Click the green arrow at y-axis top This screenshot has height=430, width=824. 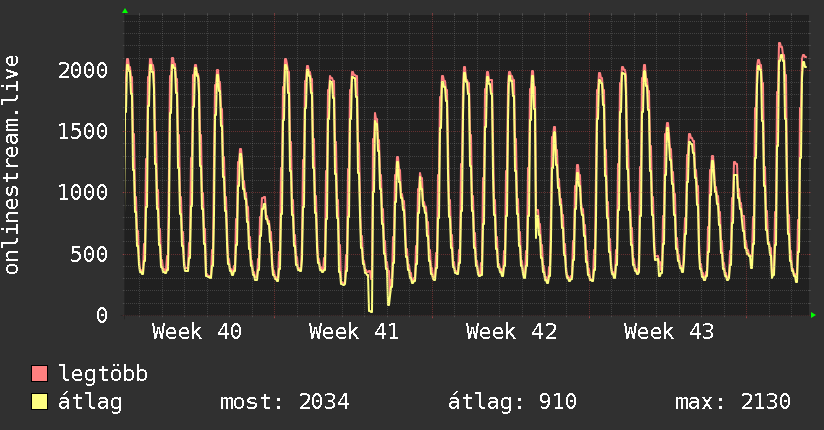(125, 11)
